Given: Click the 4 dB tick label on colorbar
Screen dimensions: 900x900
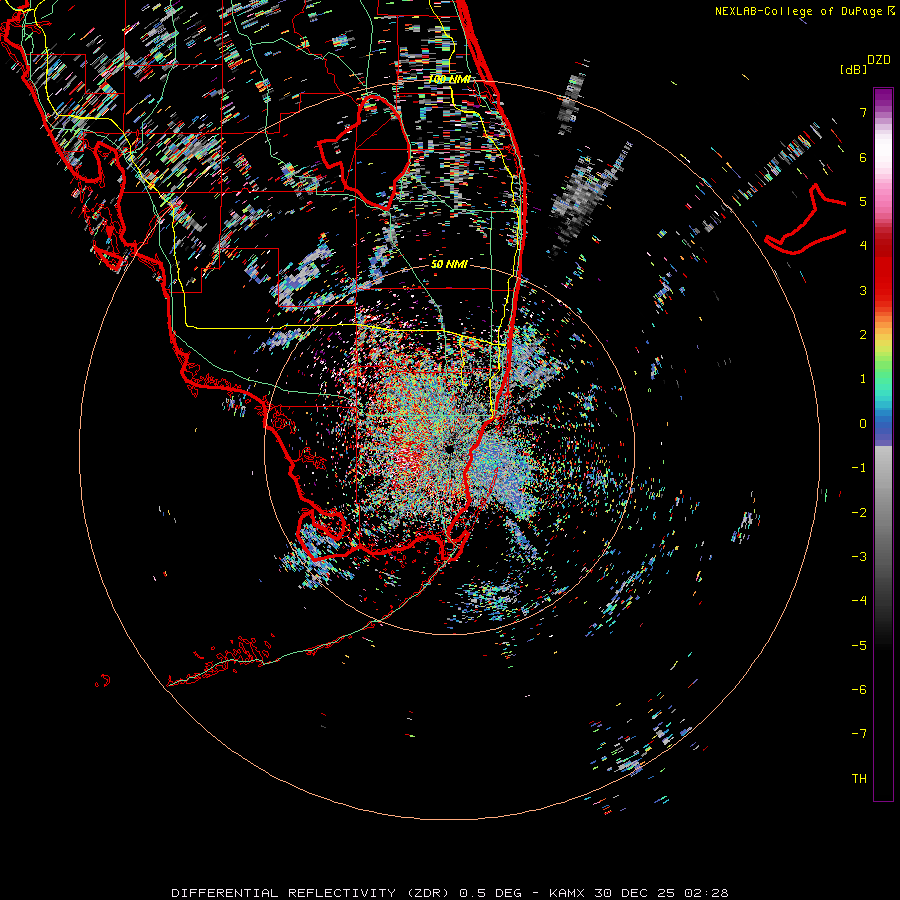Looking at the screenshot, I should coord(863,246).
